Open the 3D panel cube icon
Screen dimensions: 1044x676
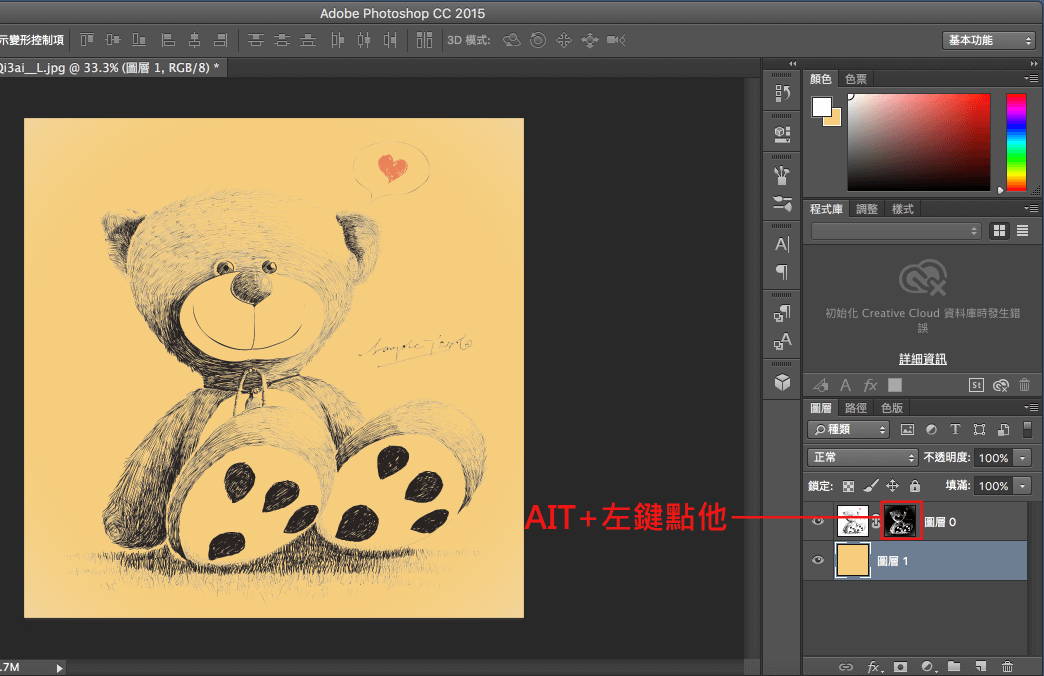coord(782,382)
